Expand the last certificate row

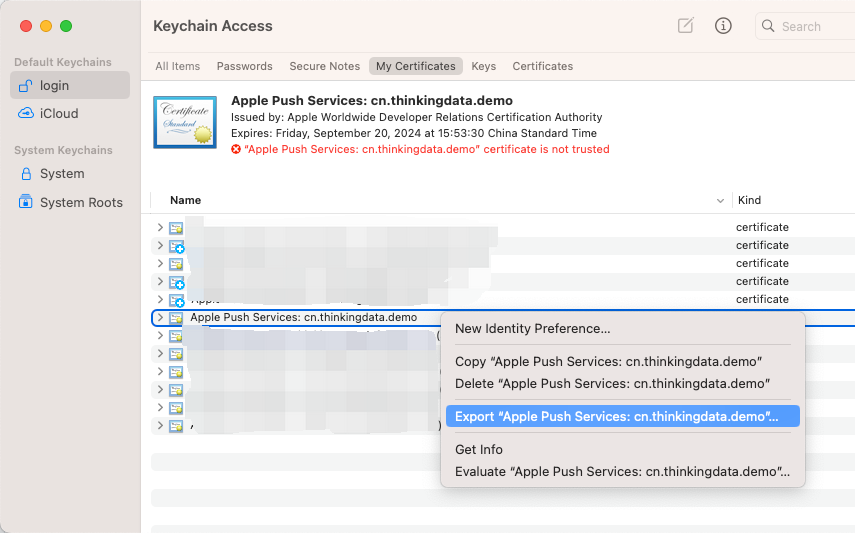click(x=160, y=425)
